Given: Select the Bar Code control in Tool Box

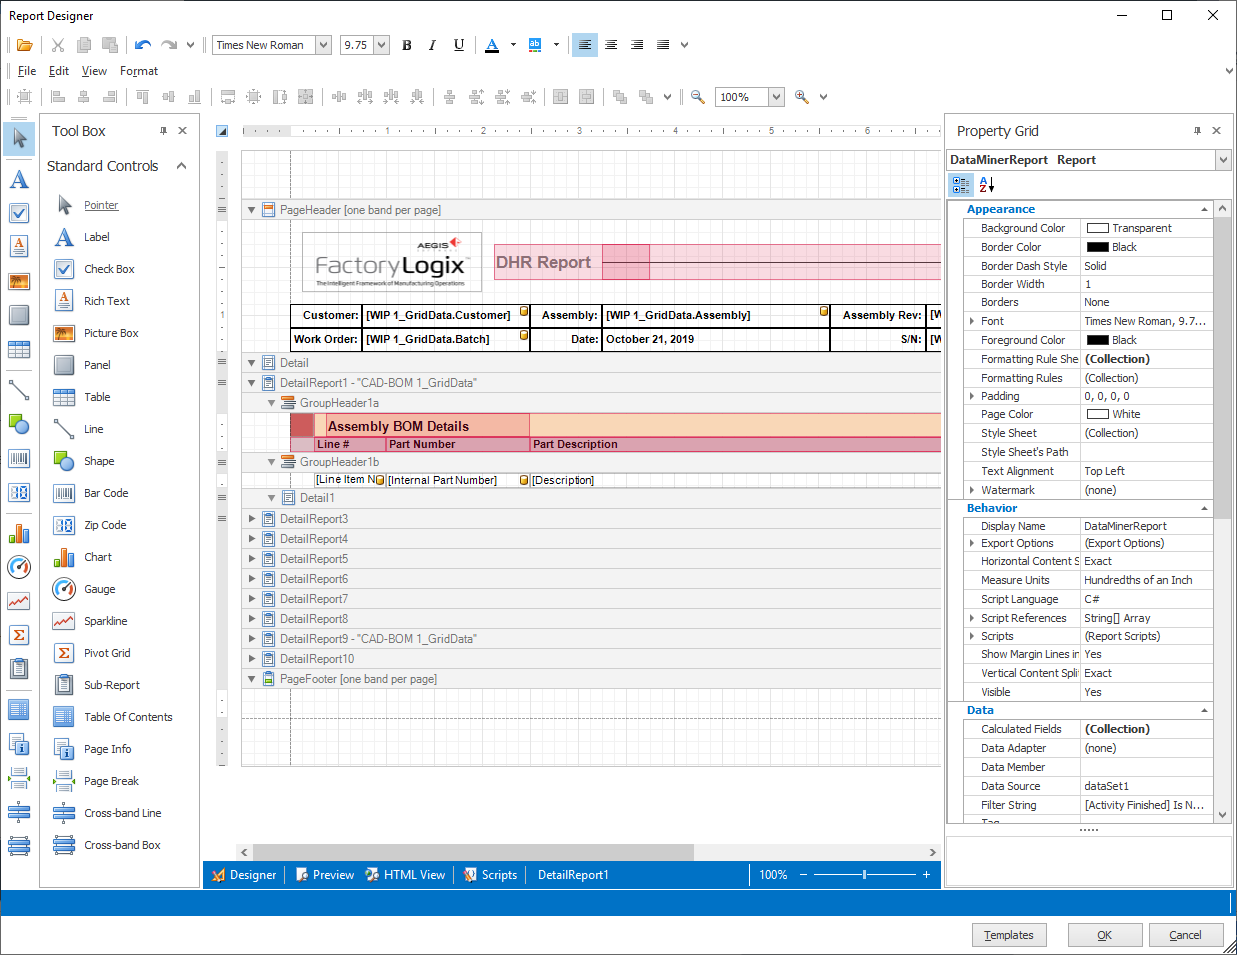Looking at the screenshot, I should point(105,493).
